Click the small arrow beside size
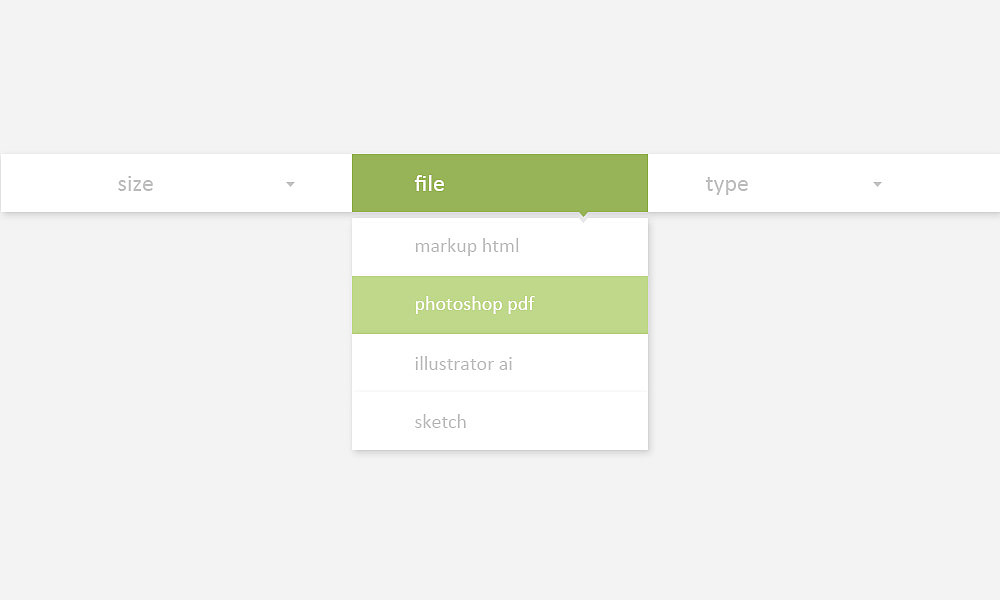 click(290, 184)
